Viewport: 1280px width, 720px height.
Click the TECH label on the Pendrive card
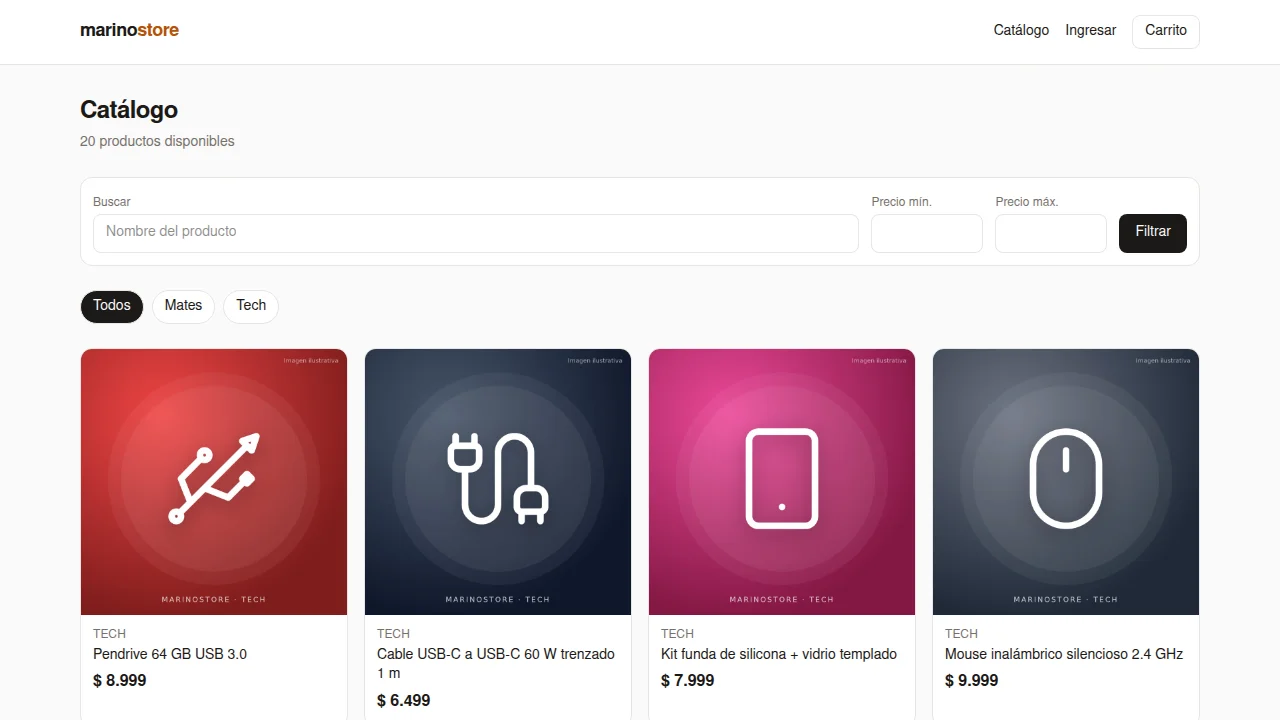click(110, 633)
